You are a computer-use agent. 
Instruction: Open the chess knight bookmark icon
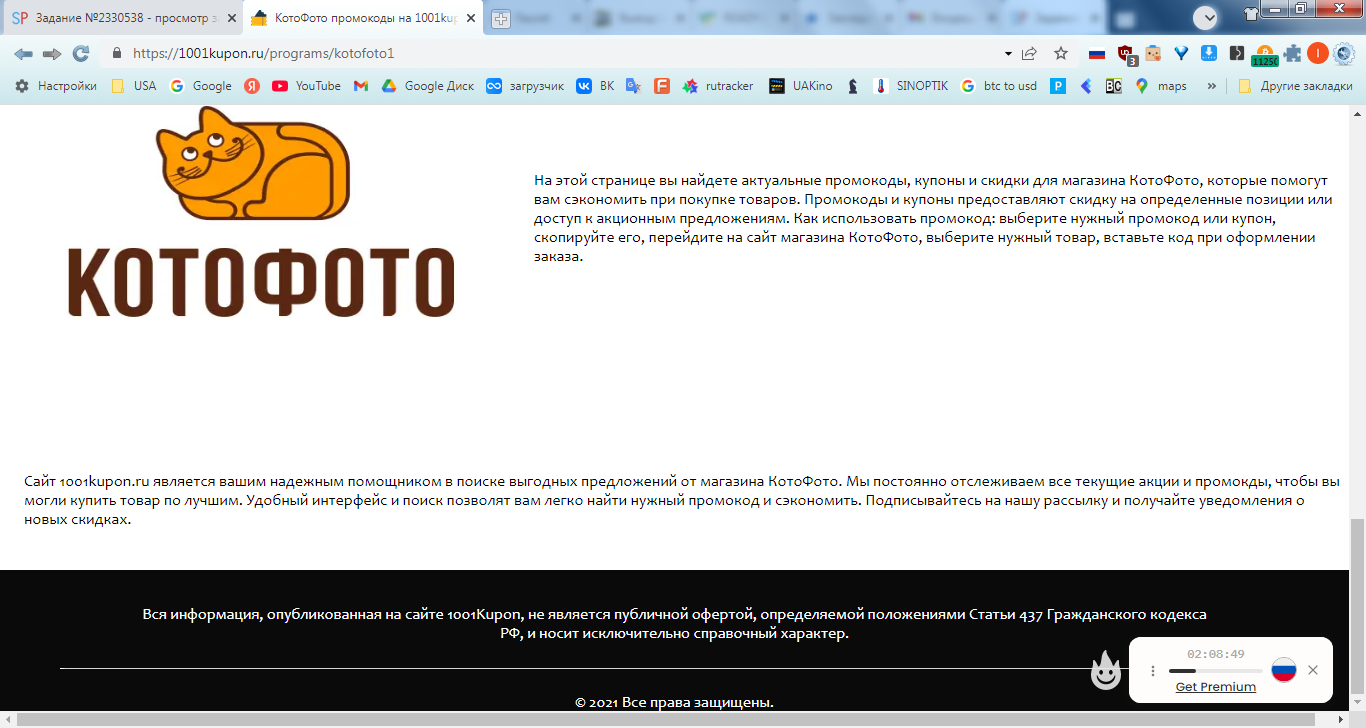click(853, 86)
